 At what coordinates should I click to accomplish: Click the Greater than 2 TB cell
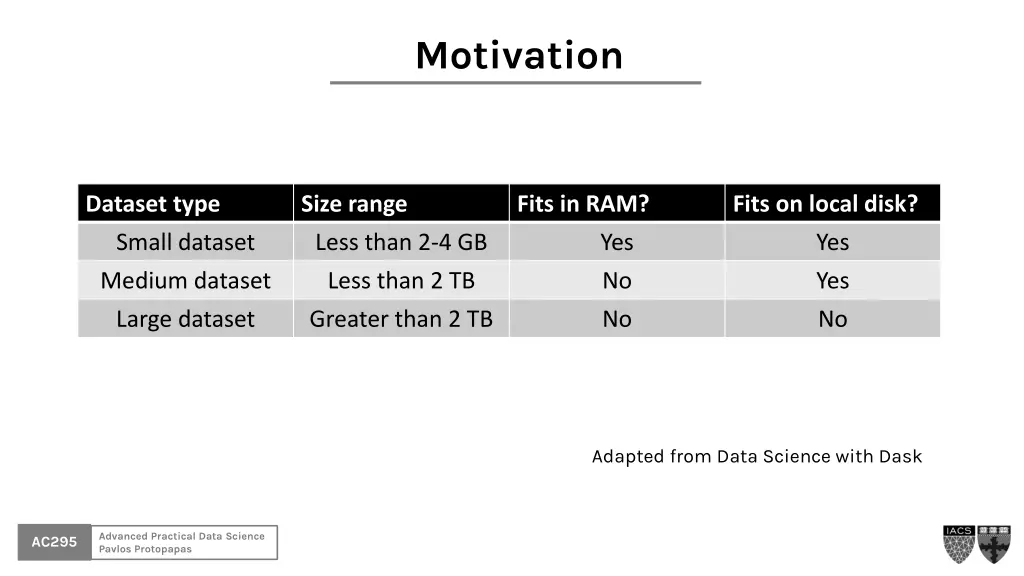(x=401, y=319)
